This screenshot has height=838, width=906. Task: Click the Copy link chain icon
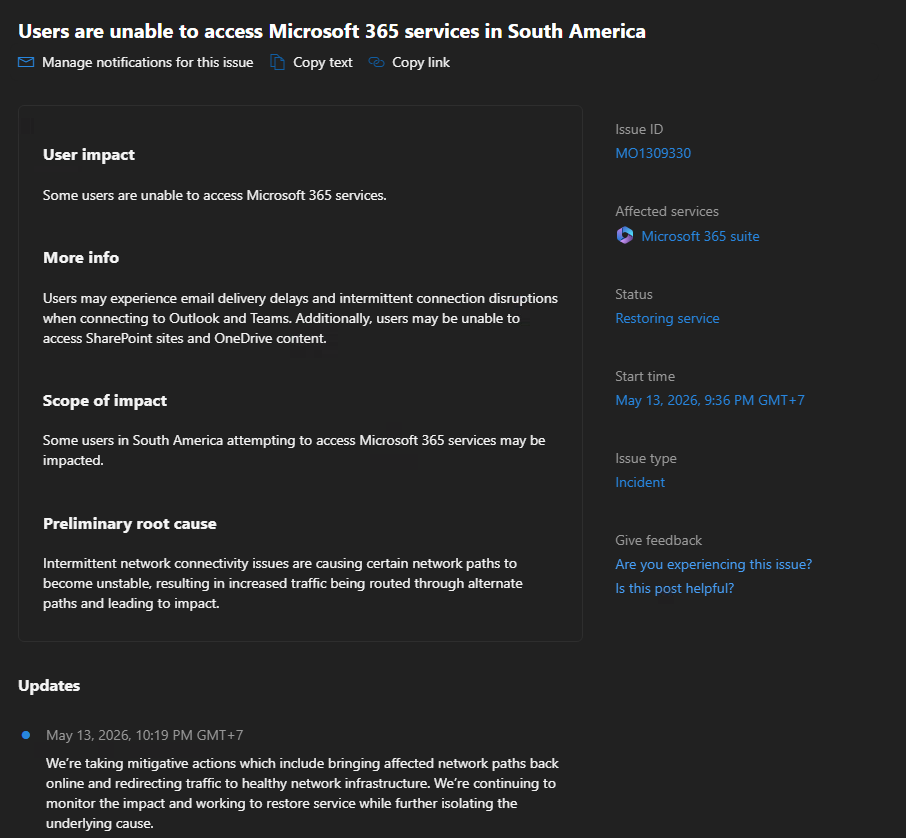tap(376, 62)
